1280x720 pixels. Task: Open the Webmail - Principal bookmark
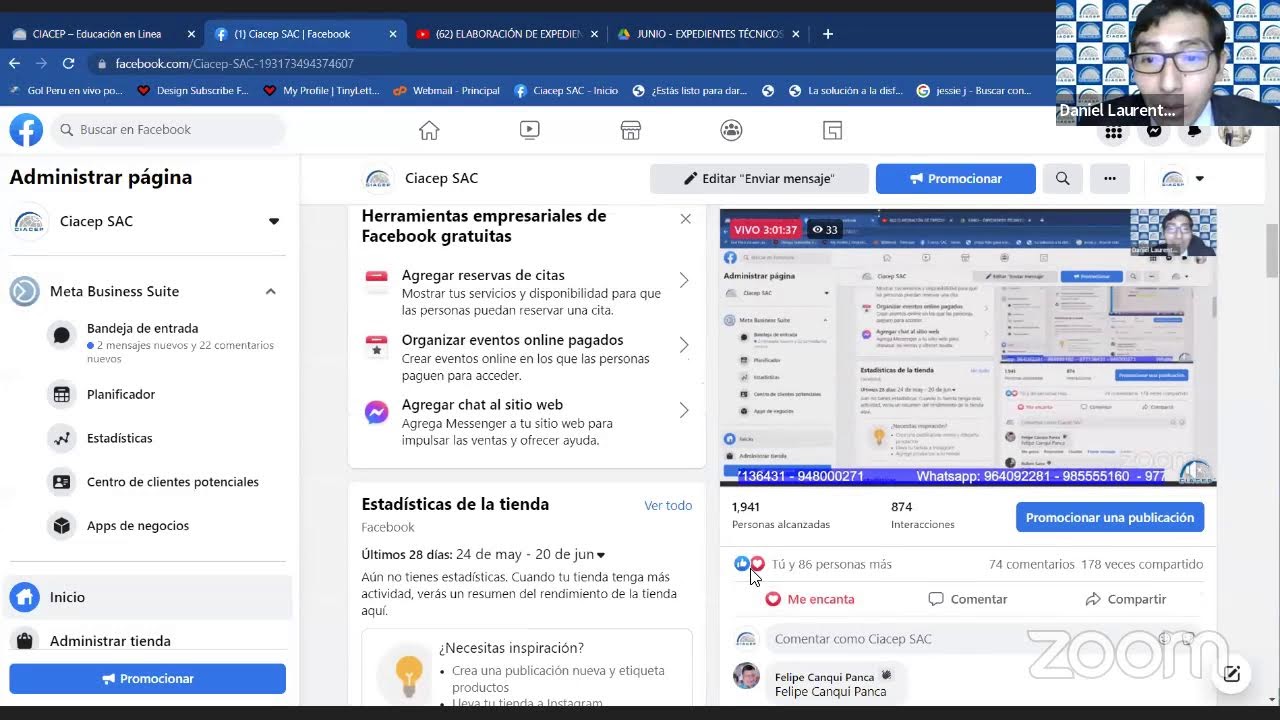[446, 90]
